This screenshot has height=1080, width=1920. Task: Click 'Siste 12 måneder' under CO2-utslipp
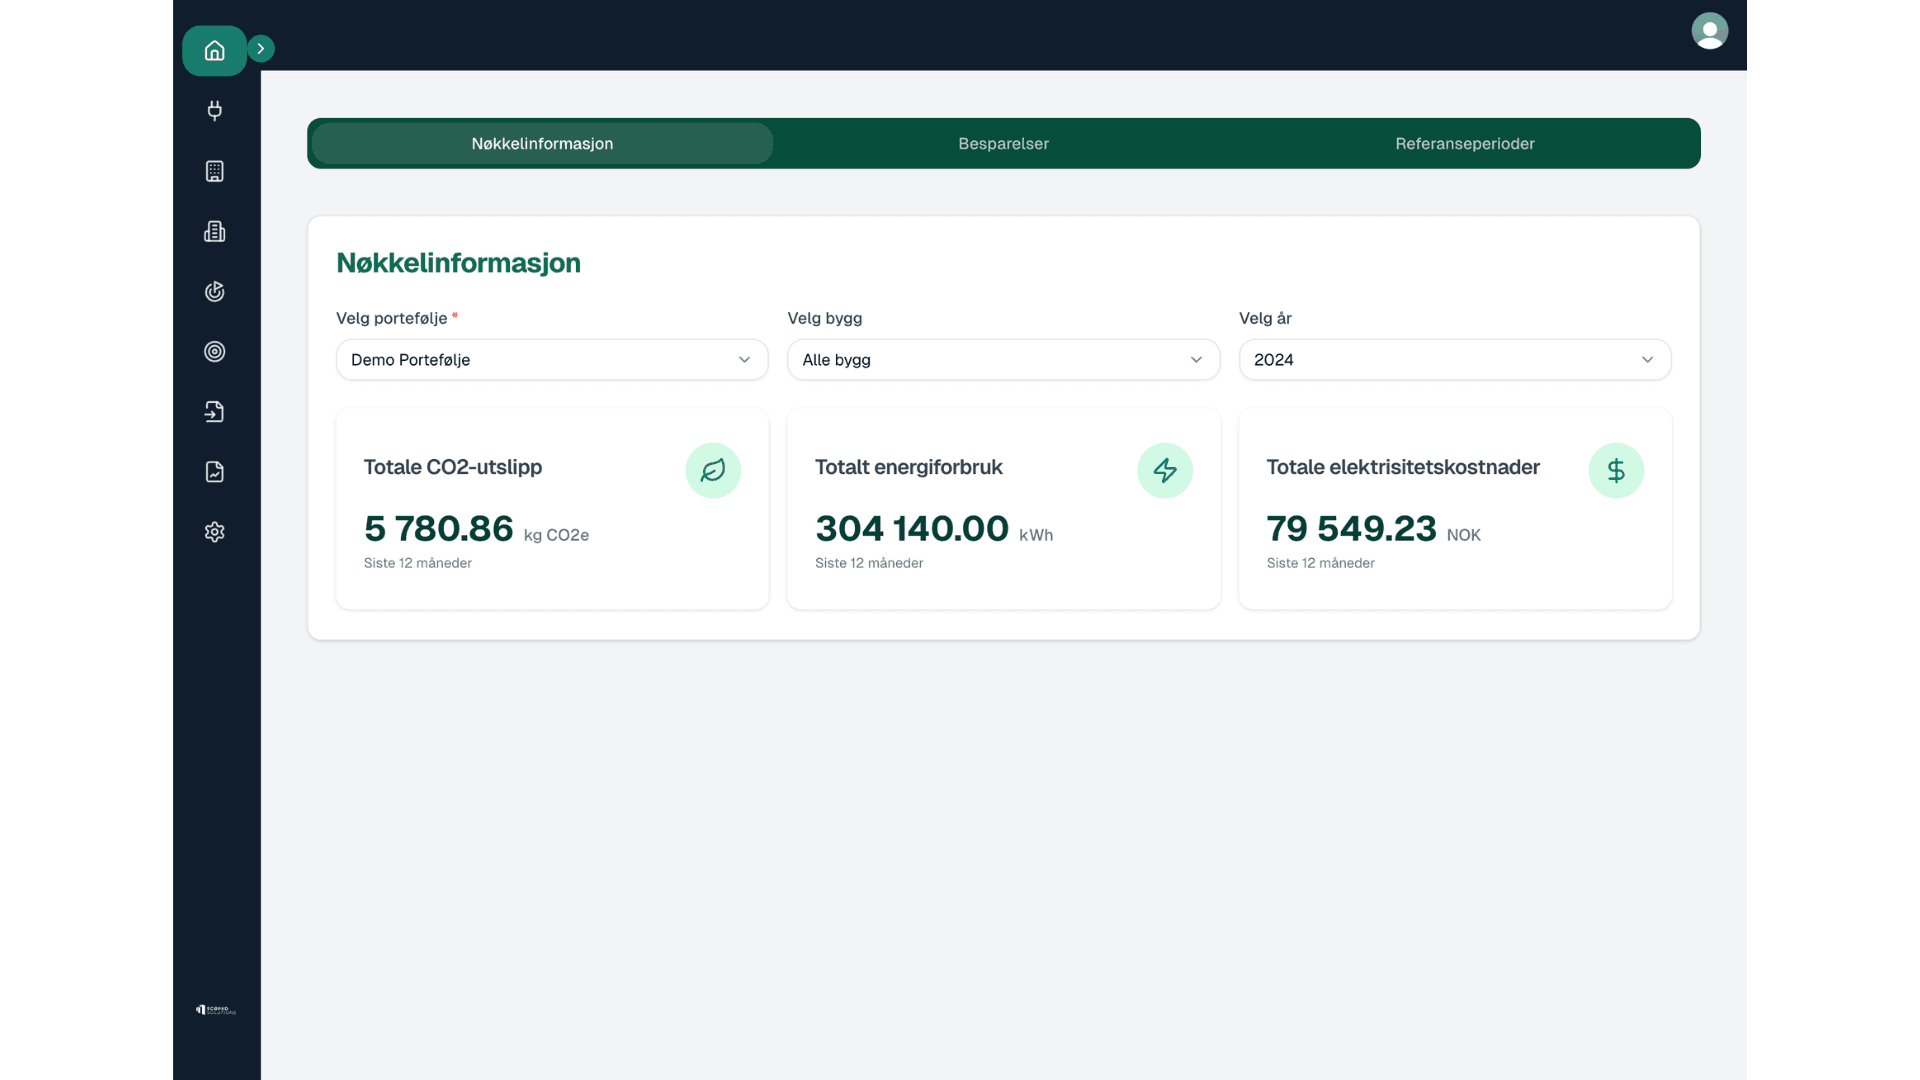[417, 563]
